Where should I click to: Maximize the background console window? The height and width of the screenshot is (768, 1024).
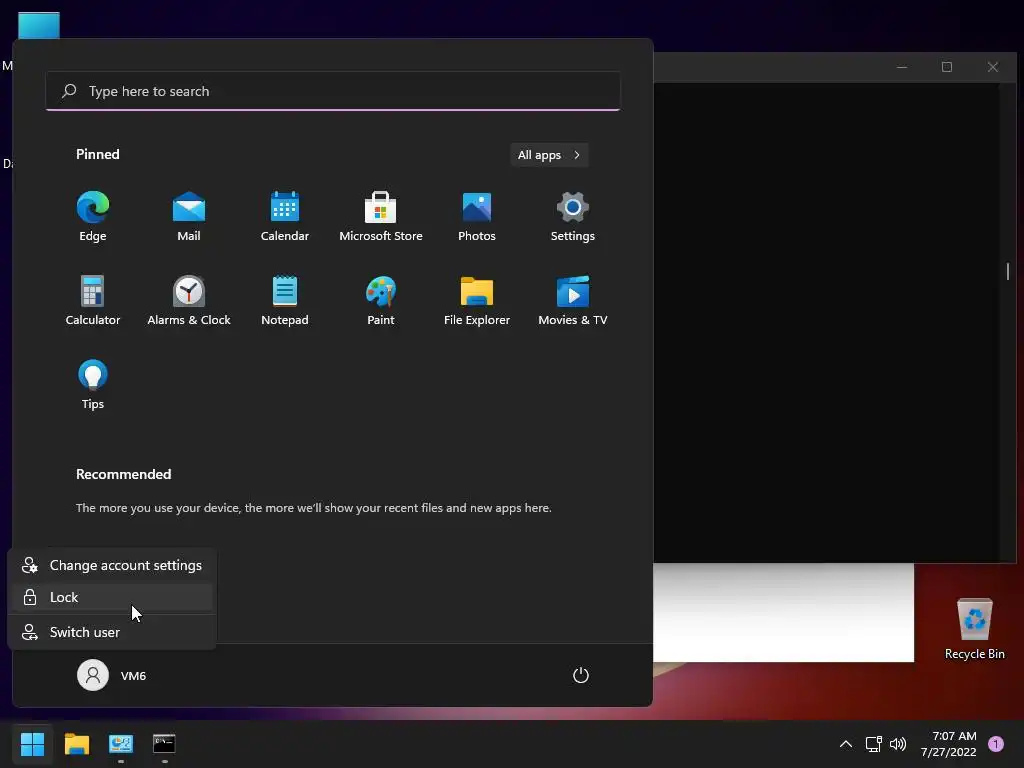tap(947, 67)
